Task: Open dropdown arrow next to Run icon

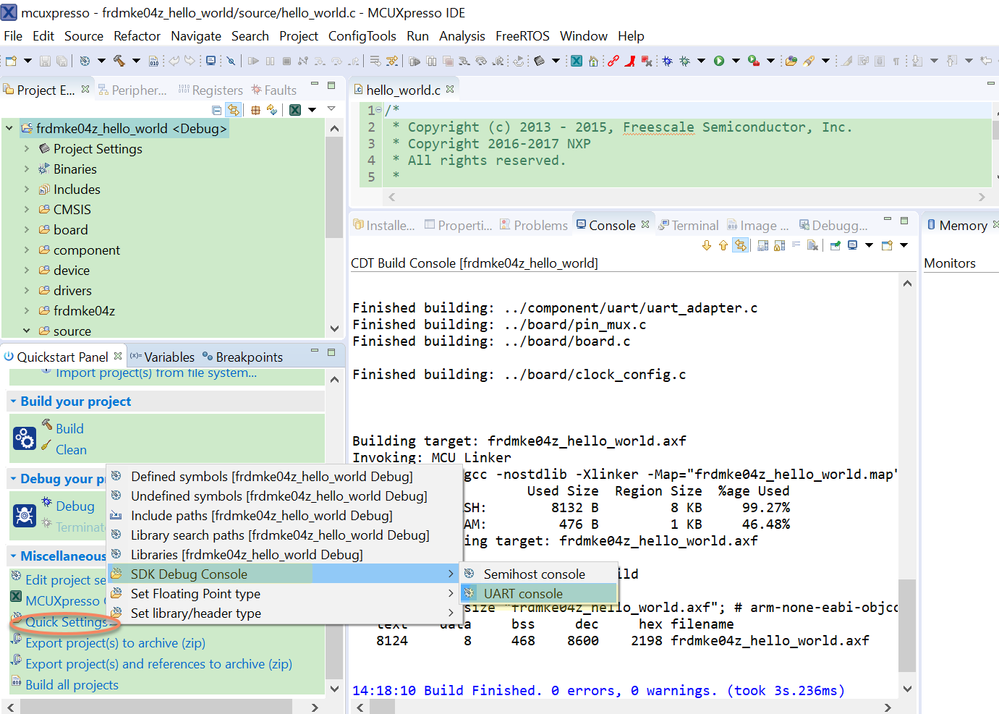Action: point(735,61)
